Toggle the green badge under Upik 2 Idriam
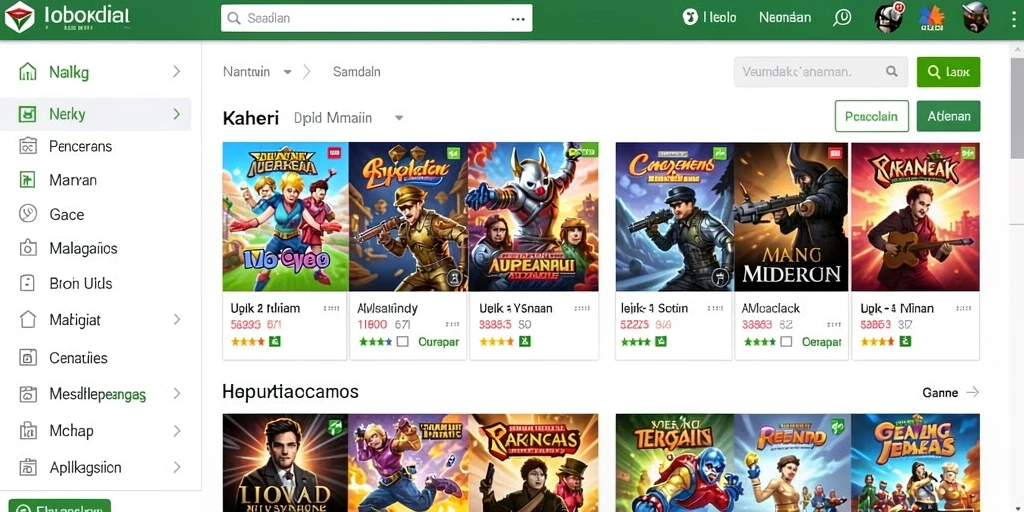Viewport: 1024px width, 512px height. [274, 342]
